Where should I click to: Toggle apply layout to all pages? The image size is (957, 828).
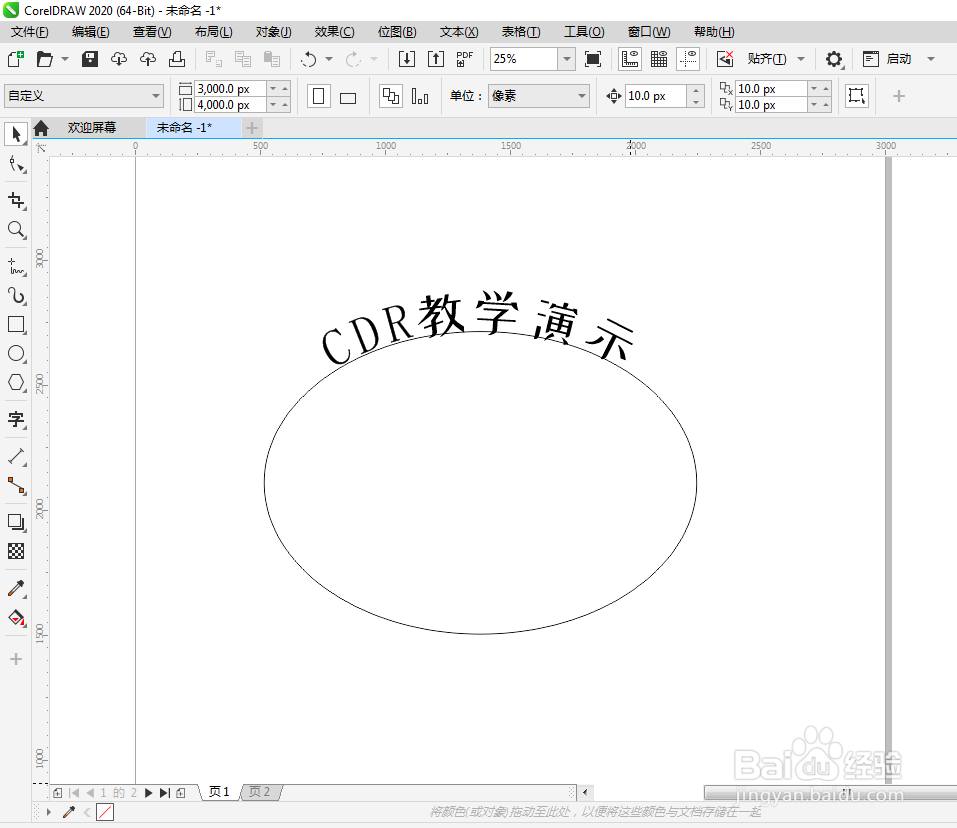click(391, 96)
